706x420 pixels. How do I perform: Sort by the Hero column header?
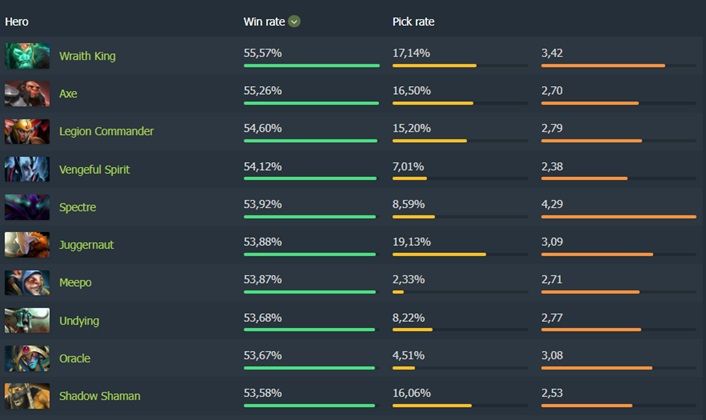coord(17,21)
